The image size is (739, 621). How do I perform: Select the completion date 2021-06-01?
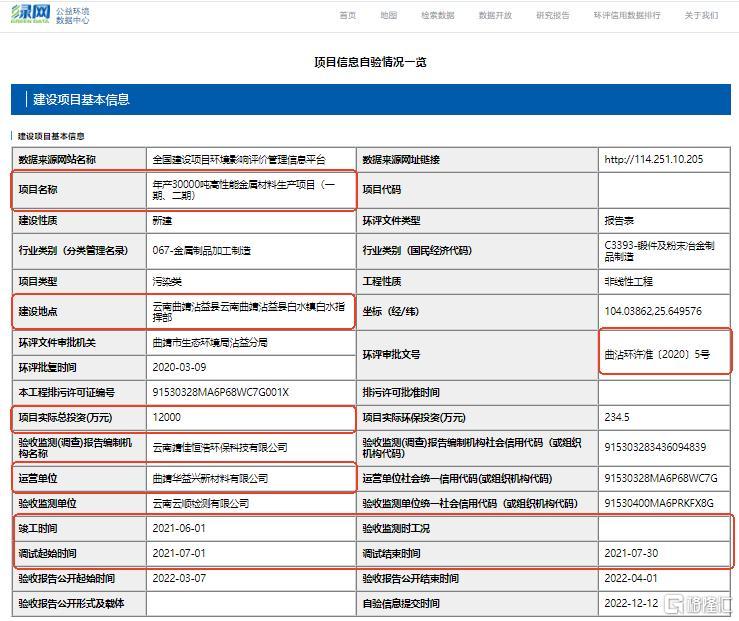tap(179, 528)
